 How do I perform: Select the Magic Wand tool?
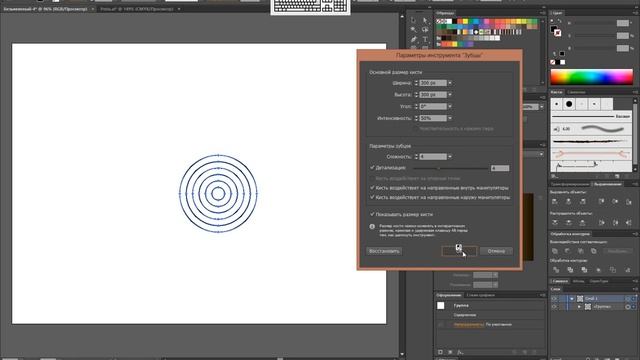pos(413,30)
